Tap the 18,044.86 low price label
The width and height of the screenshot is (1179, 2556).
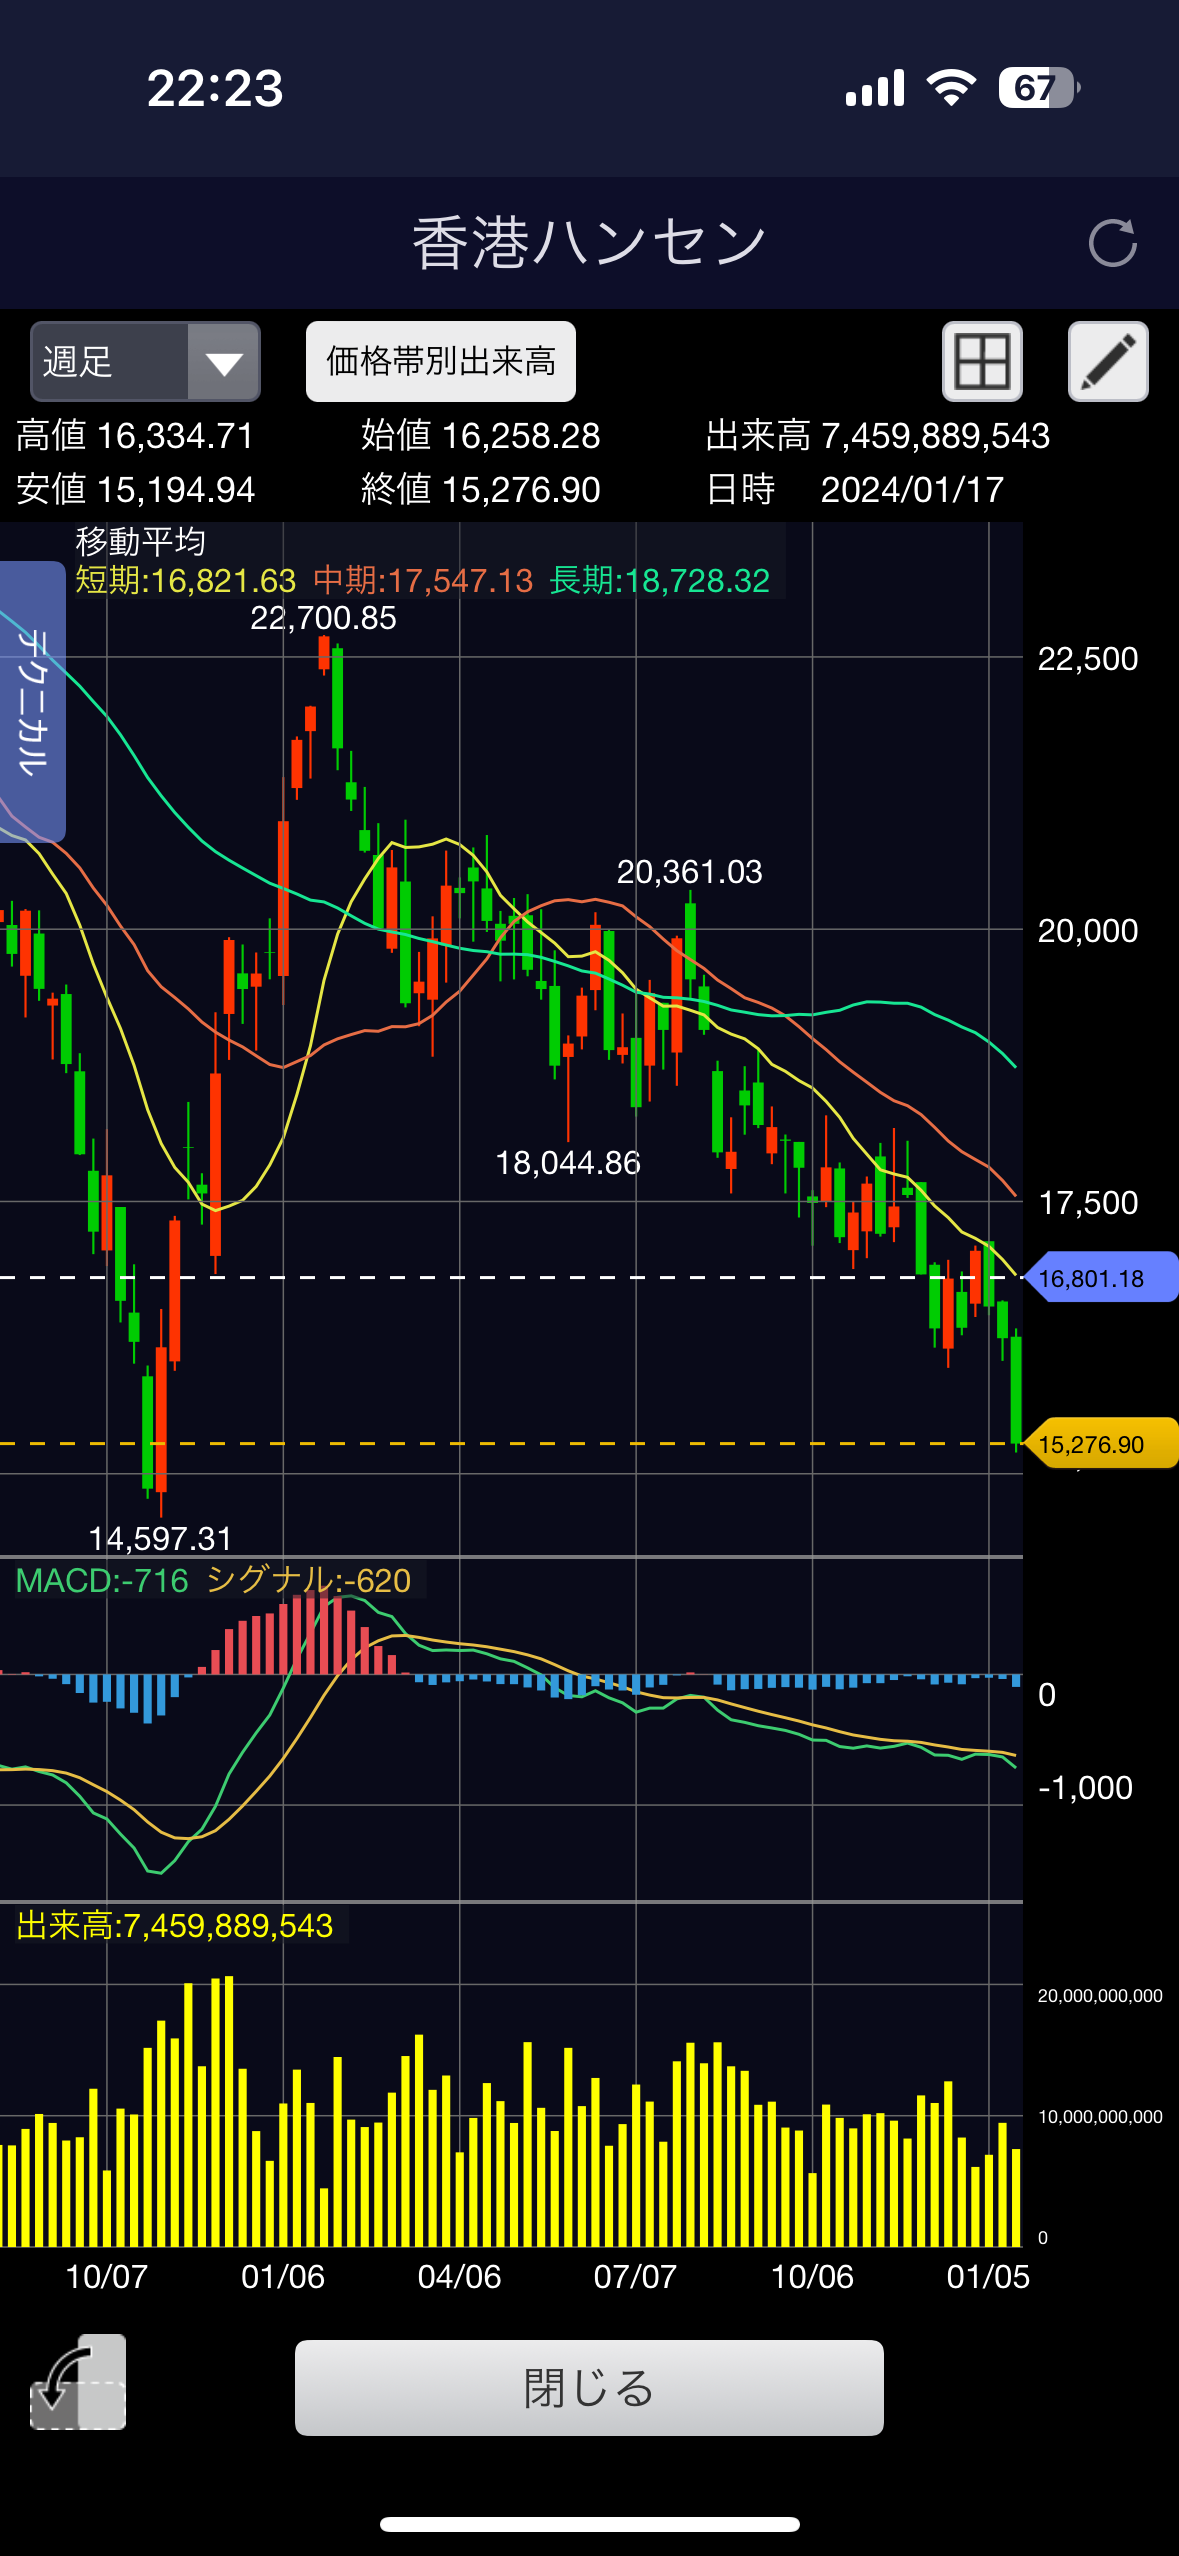click(568, 1163)
